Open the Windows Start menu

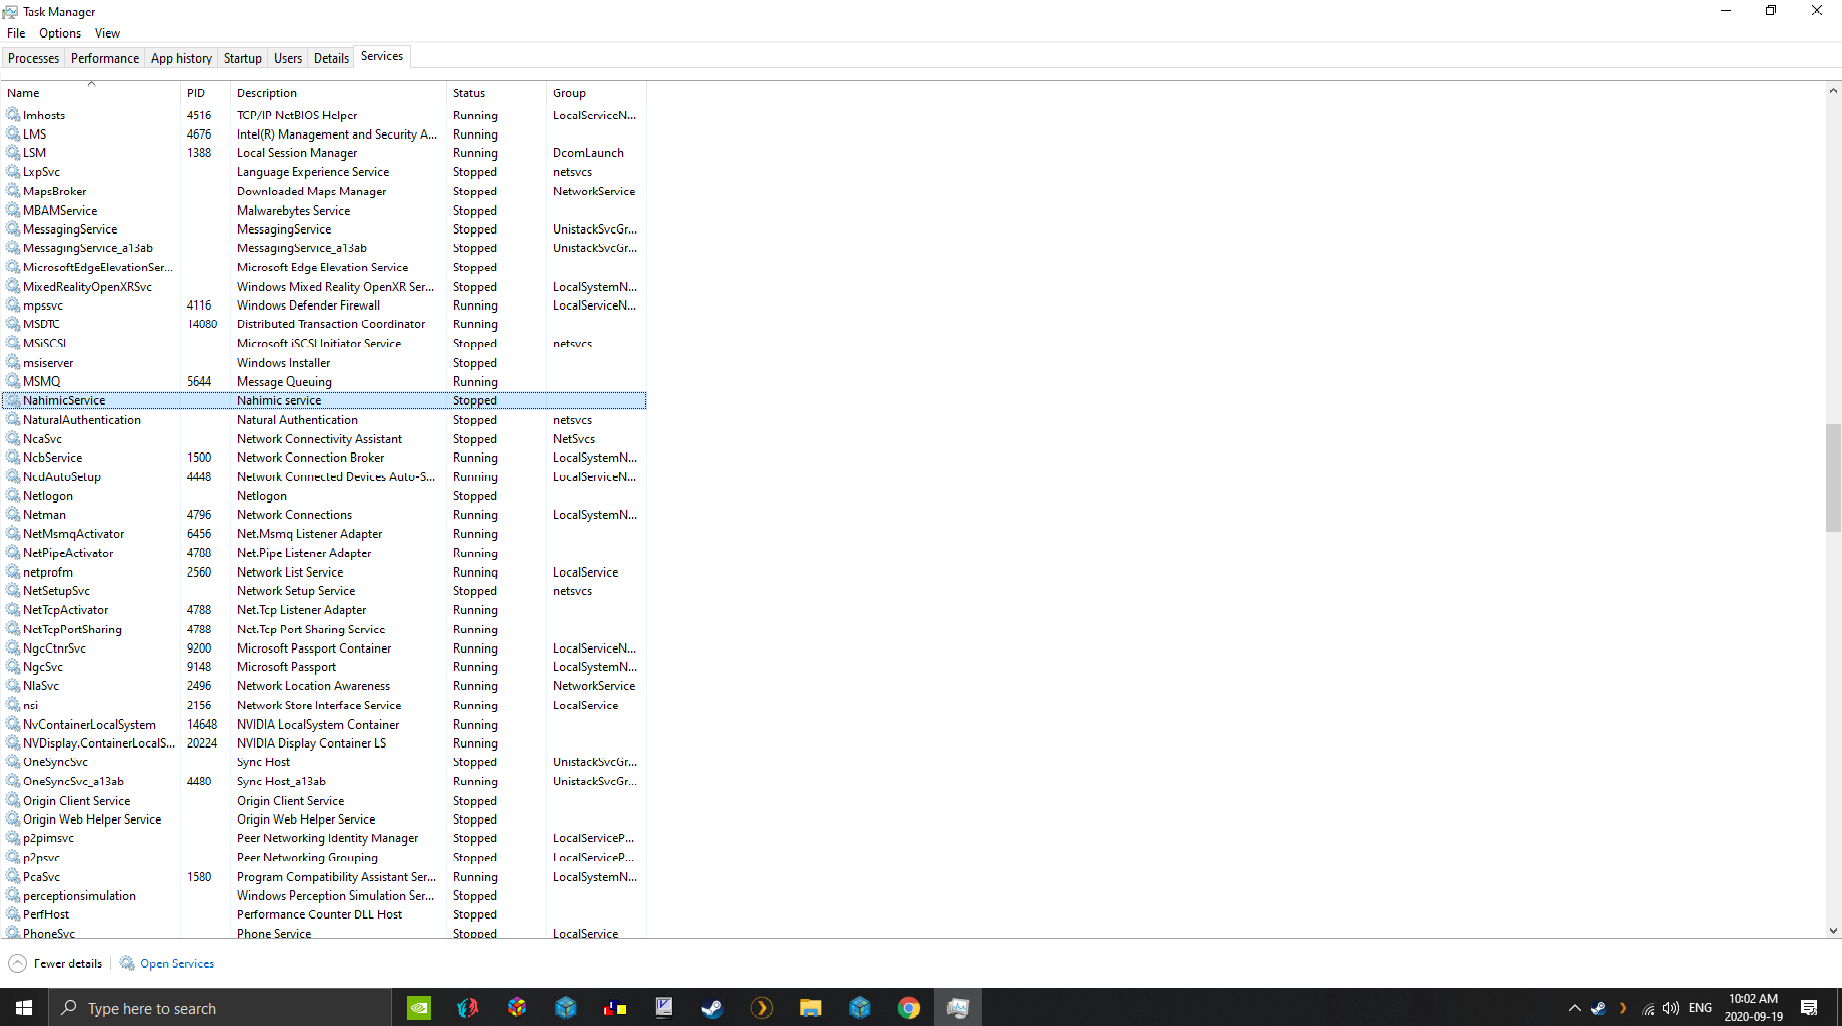tap(24, 1008)
